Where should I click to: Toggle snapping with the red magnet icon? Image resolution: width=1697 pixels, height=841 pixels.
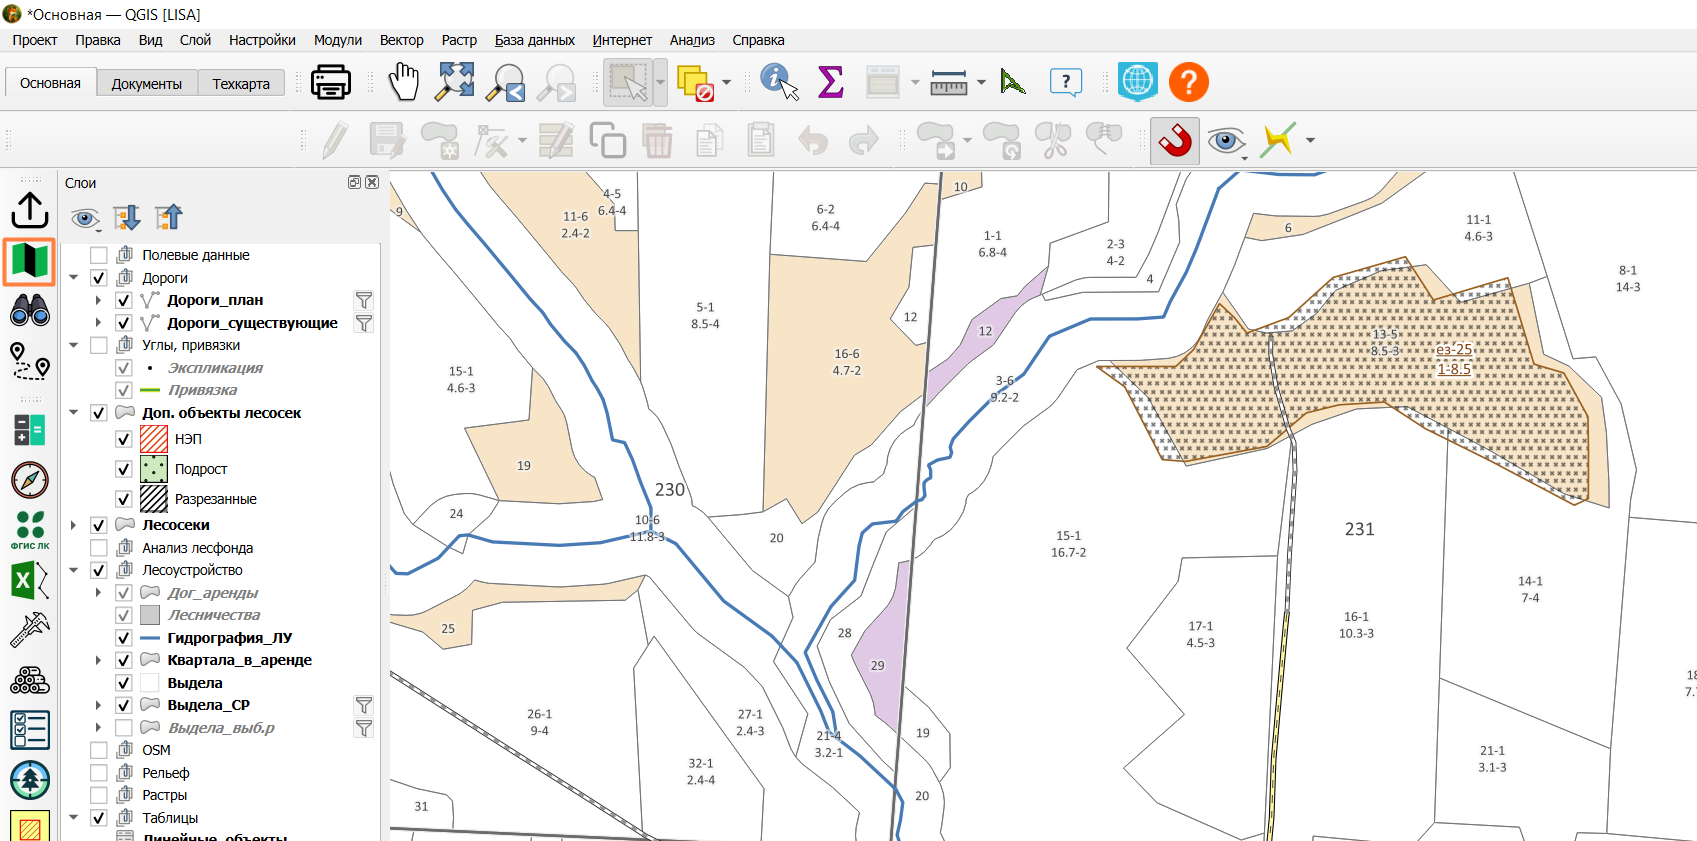pos(1175,141)
